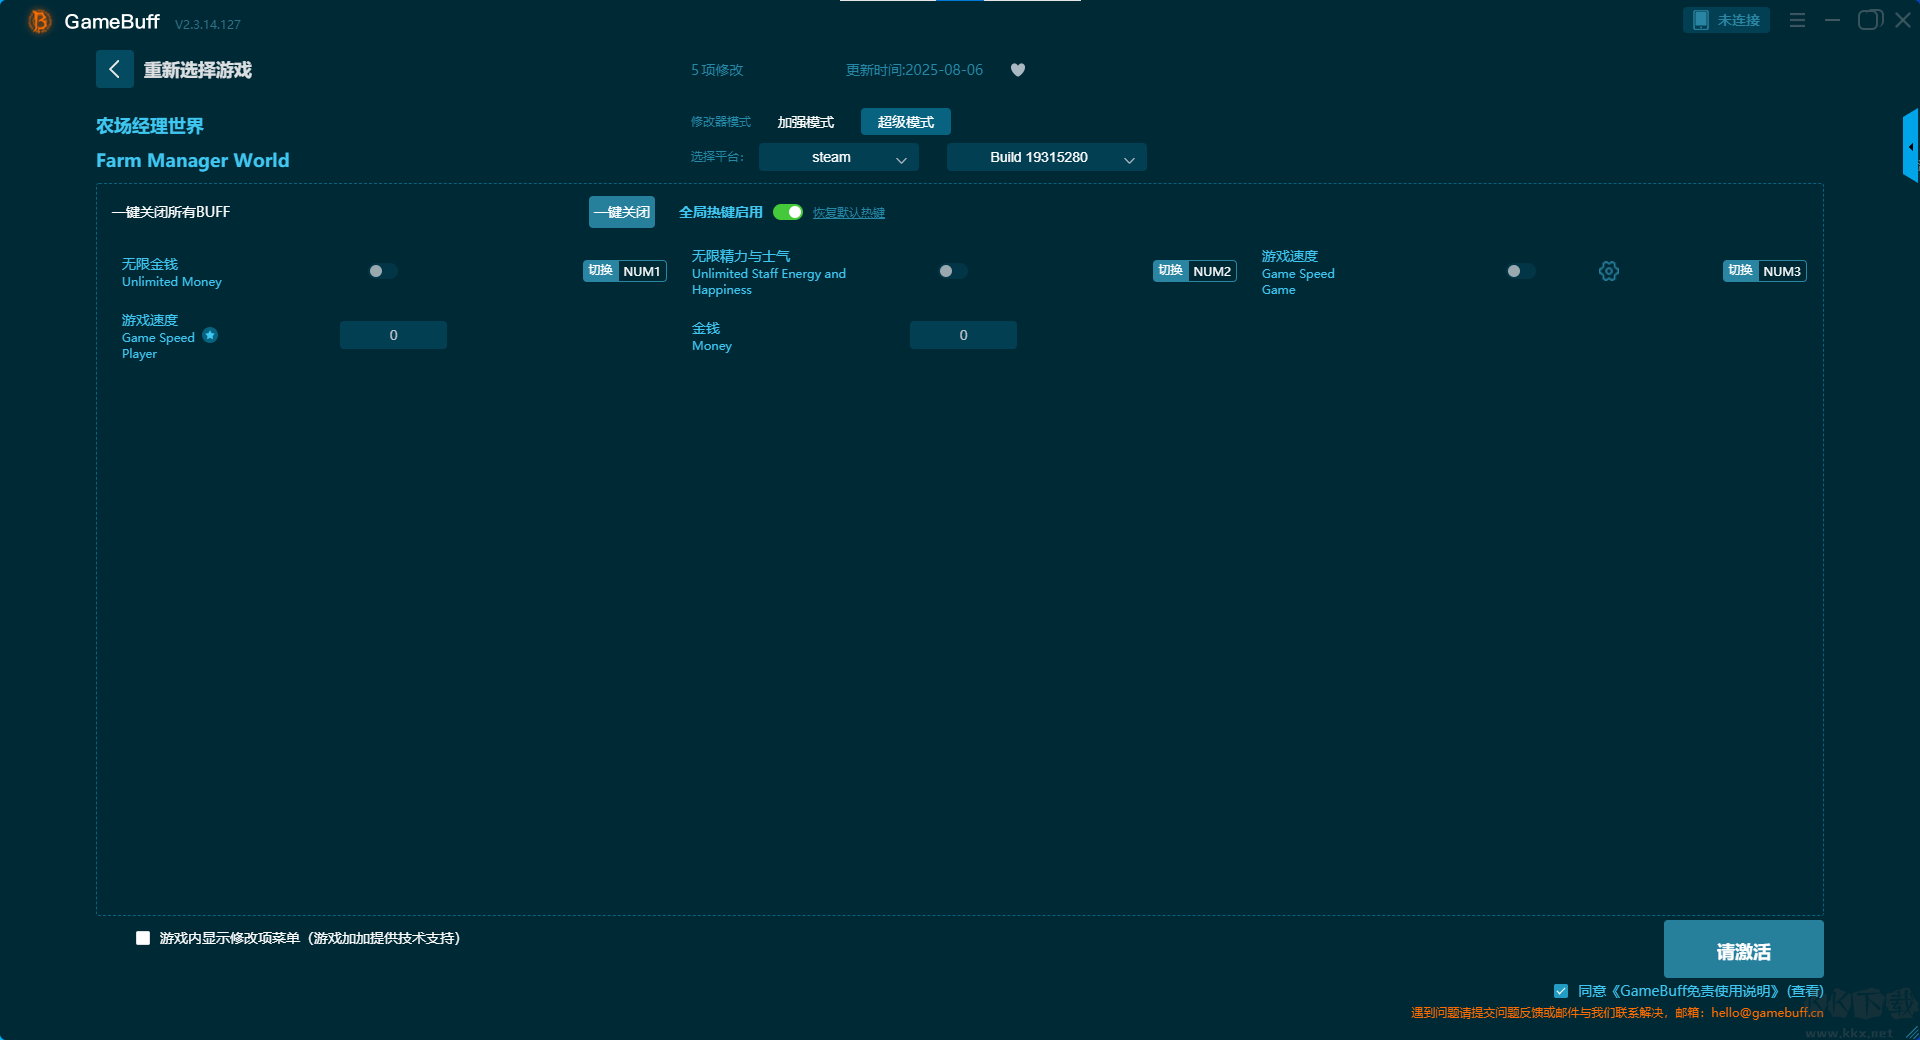Expand the Build 19315280 version dropdown
This screenshot has width=1920, height=1040.
(1046, 157)
